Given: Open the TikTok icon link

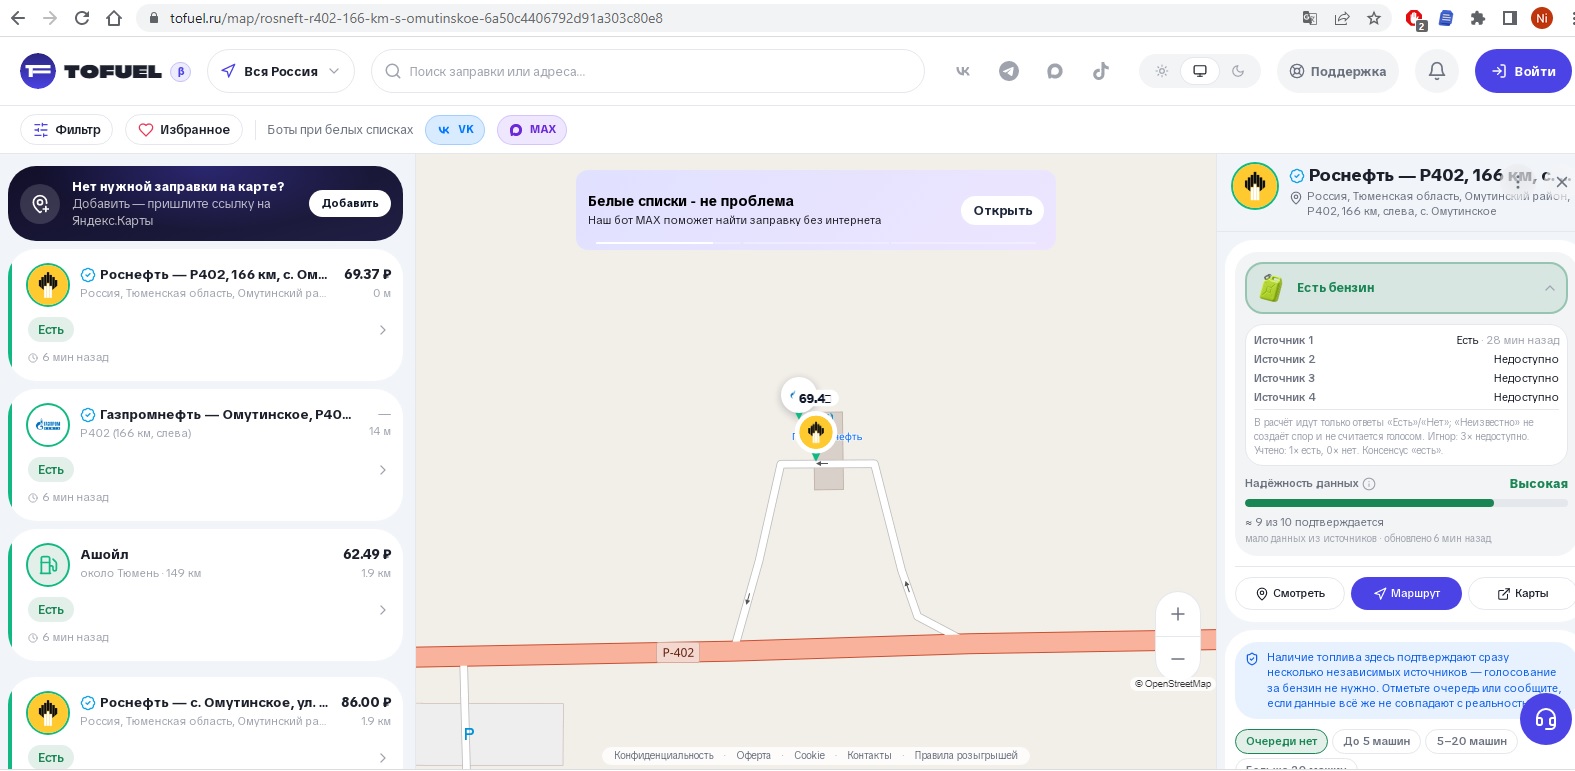Looking at the screenshot, I should 1101,71.
